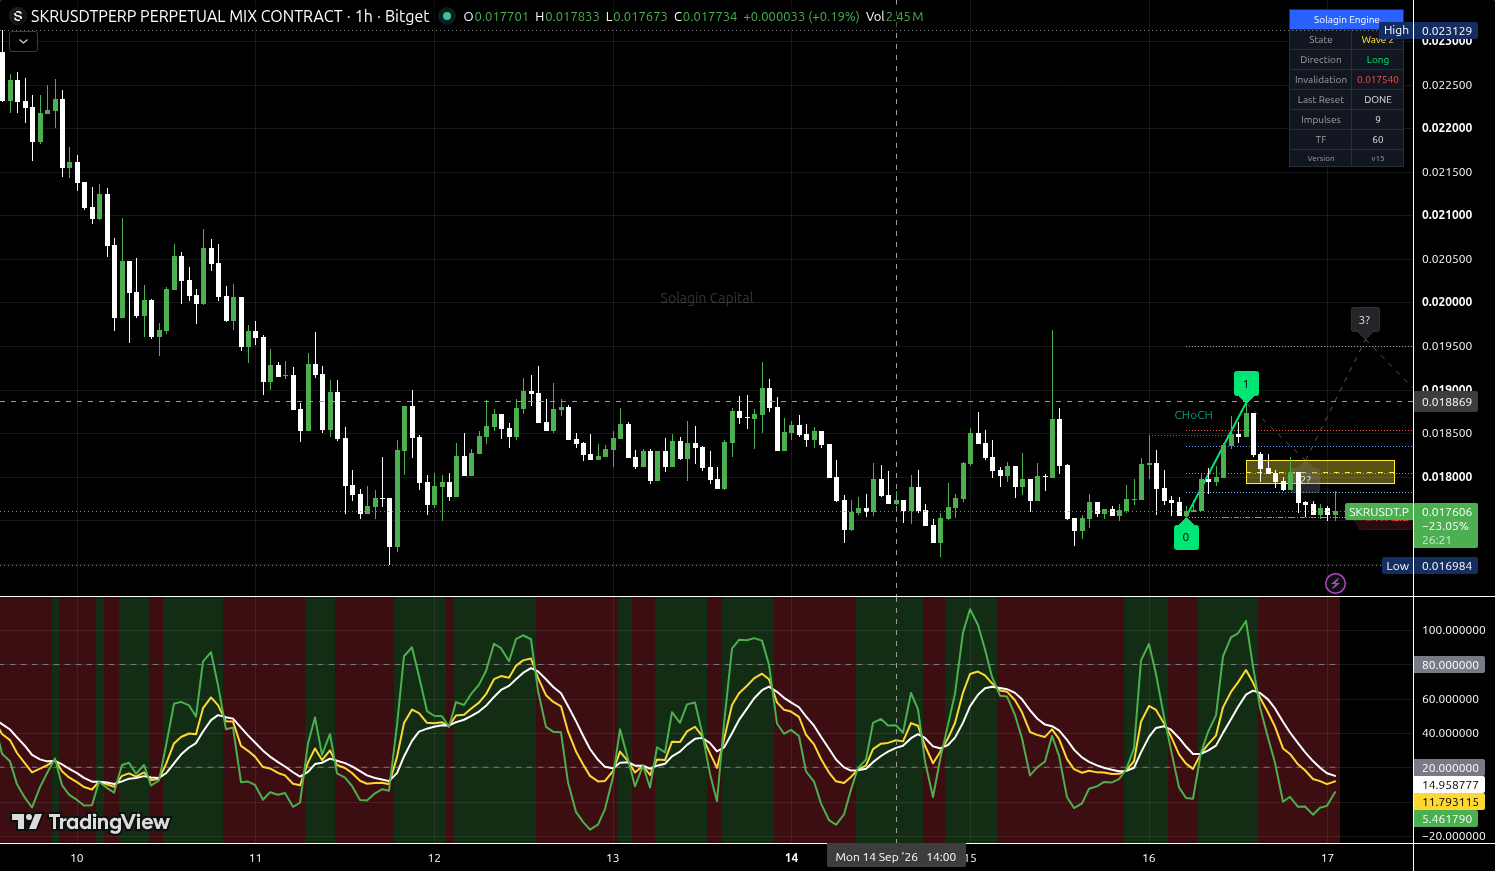Click the Low value L0.017673
Screen dimensions: 1495x871
click(636, 16)
